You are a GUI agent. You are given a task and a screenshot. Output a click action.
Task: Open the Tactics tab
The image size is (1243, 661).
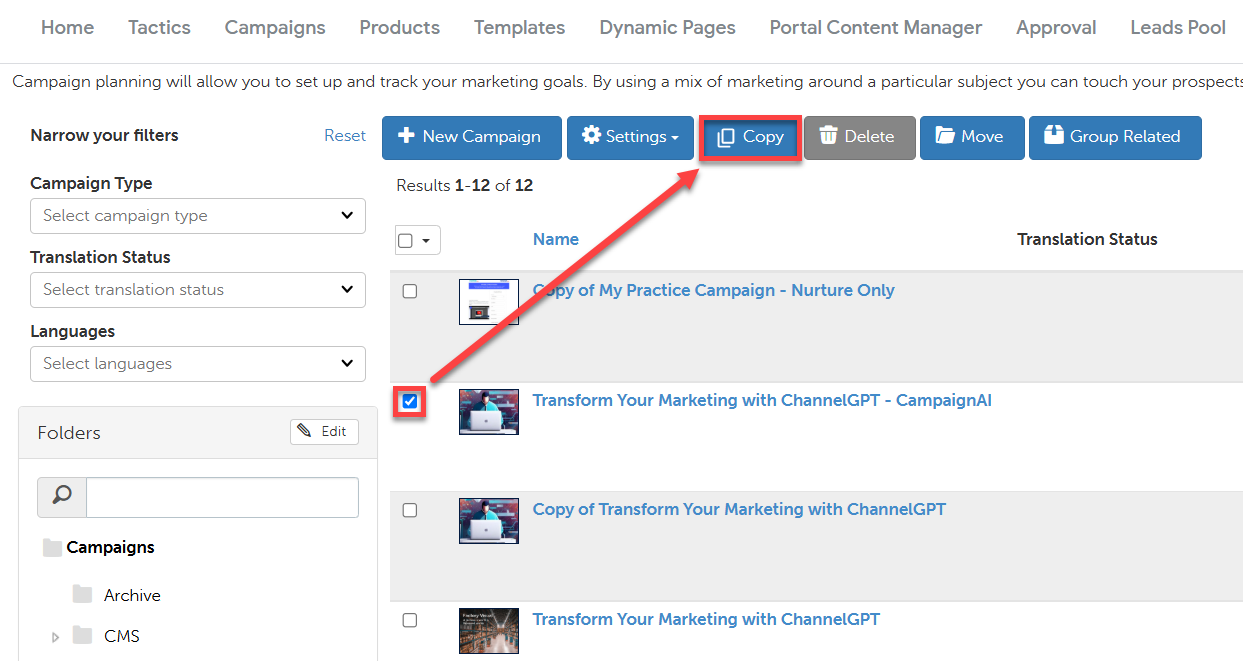(159, 28)
